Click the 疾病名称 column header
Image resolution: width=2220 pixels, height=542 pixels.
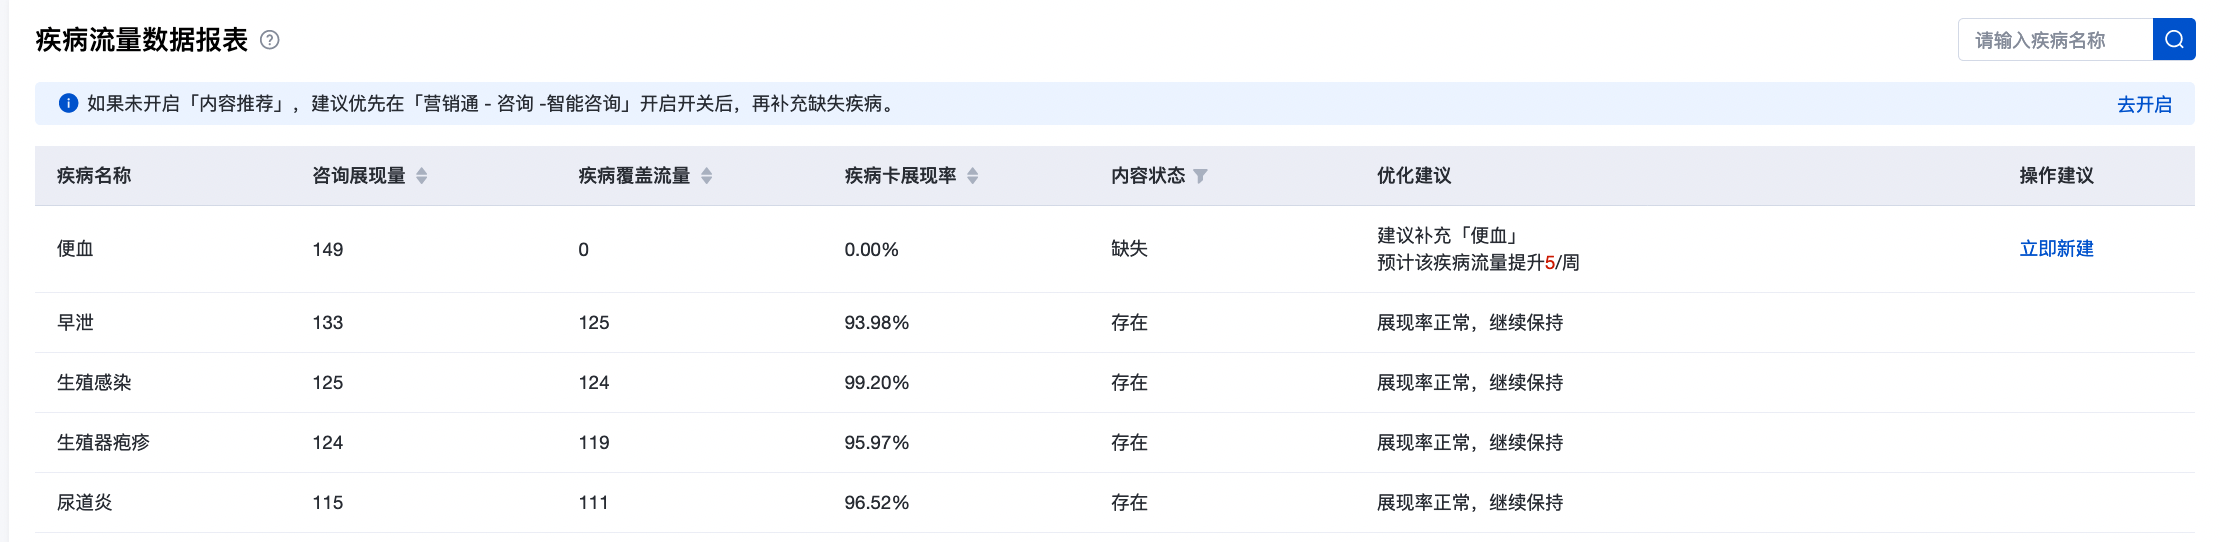click(x=94, y=176)
